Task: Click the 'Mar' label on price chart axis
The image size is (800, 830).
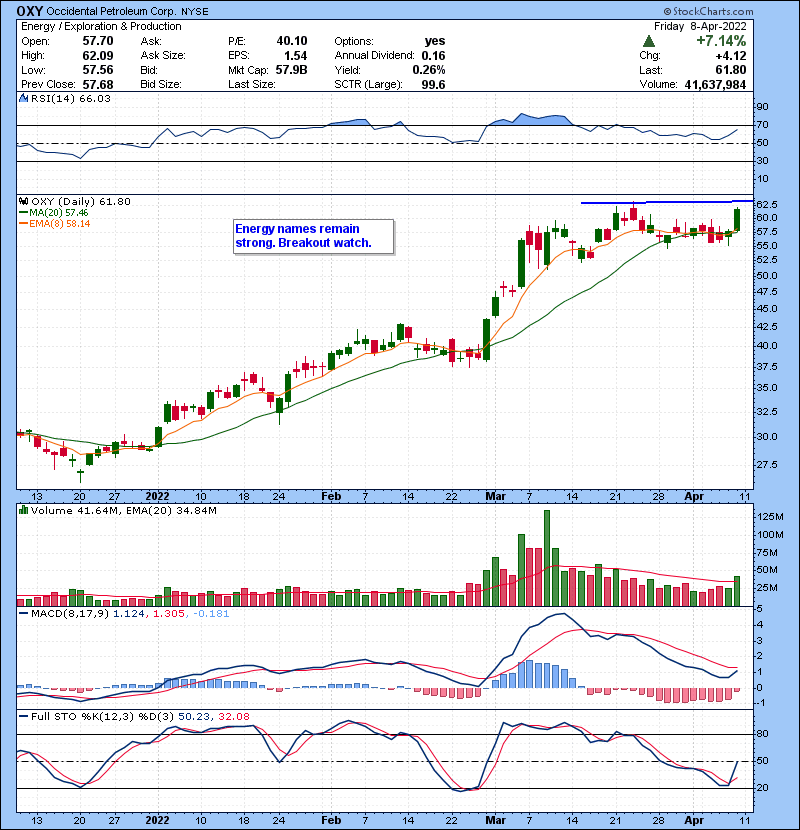Action: (496, 497)
